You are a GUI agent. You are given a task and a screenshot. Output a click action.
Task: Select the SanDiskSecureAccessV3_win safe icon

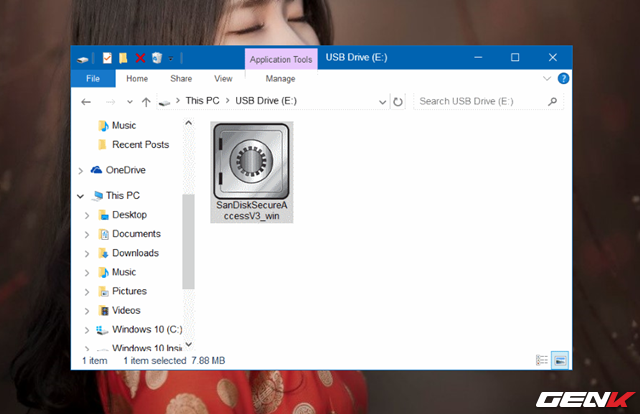[x=251, y=162]
